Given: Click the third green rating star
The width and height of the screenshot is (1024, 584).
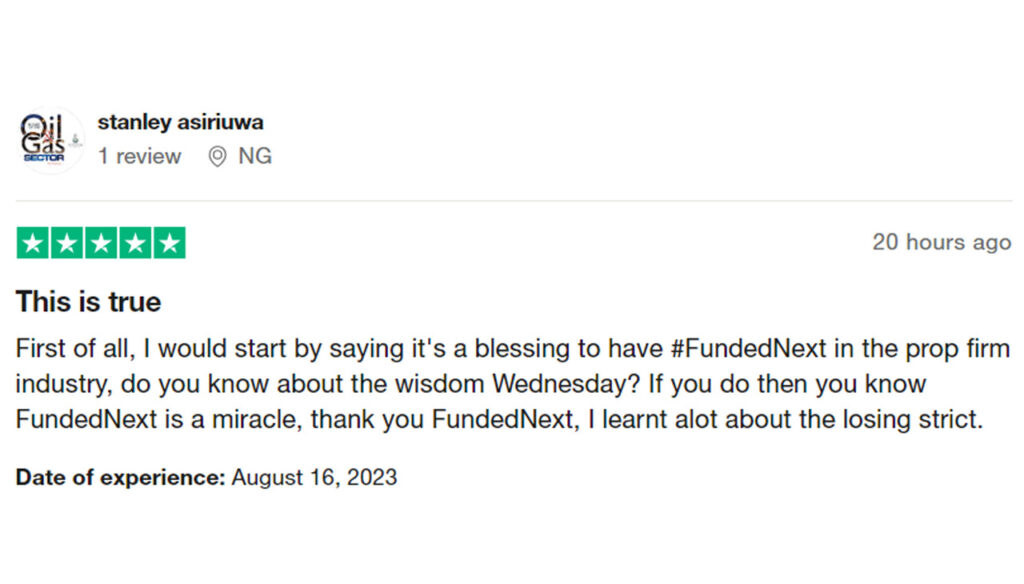Looking at the screenshot, I should [x=101, y=243].
